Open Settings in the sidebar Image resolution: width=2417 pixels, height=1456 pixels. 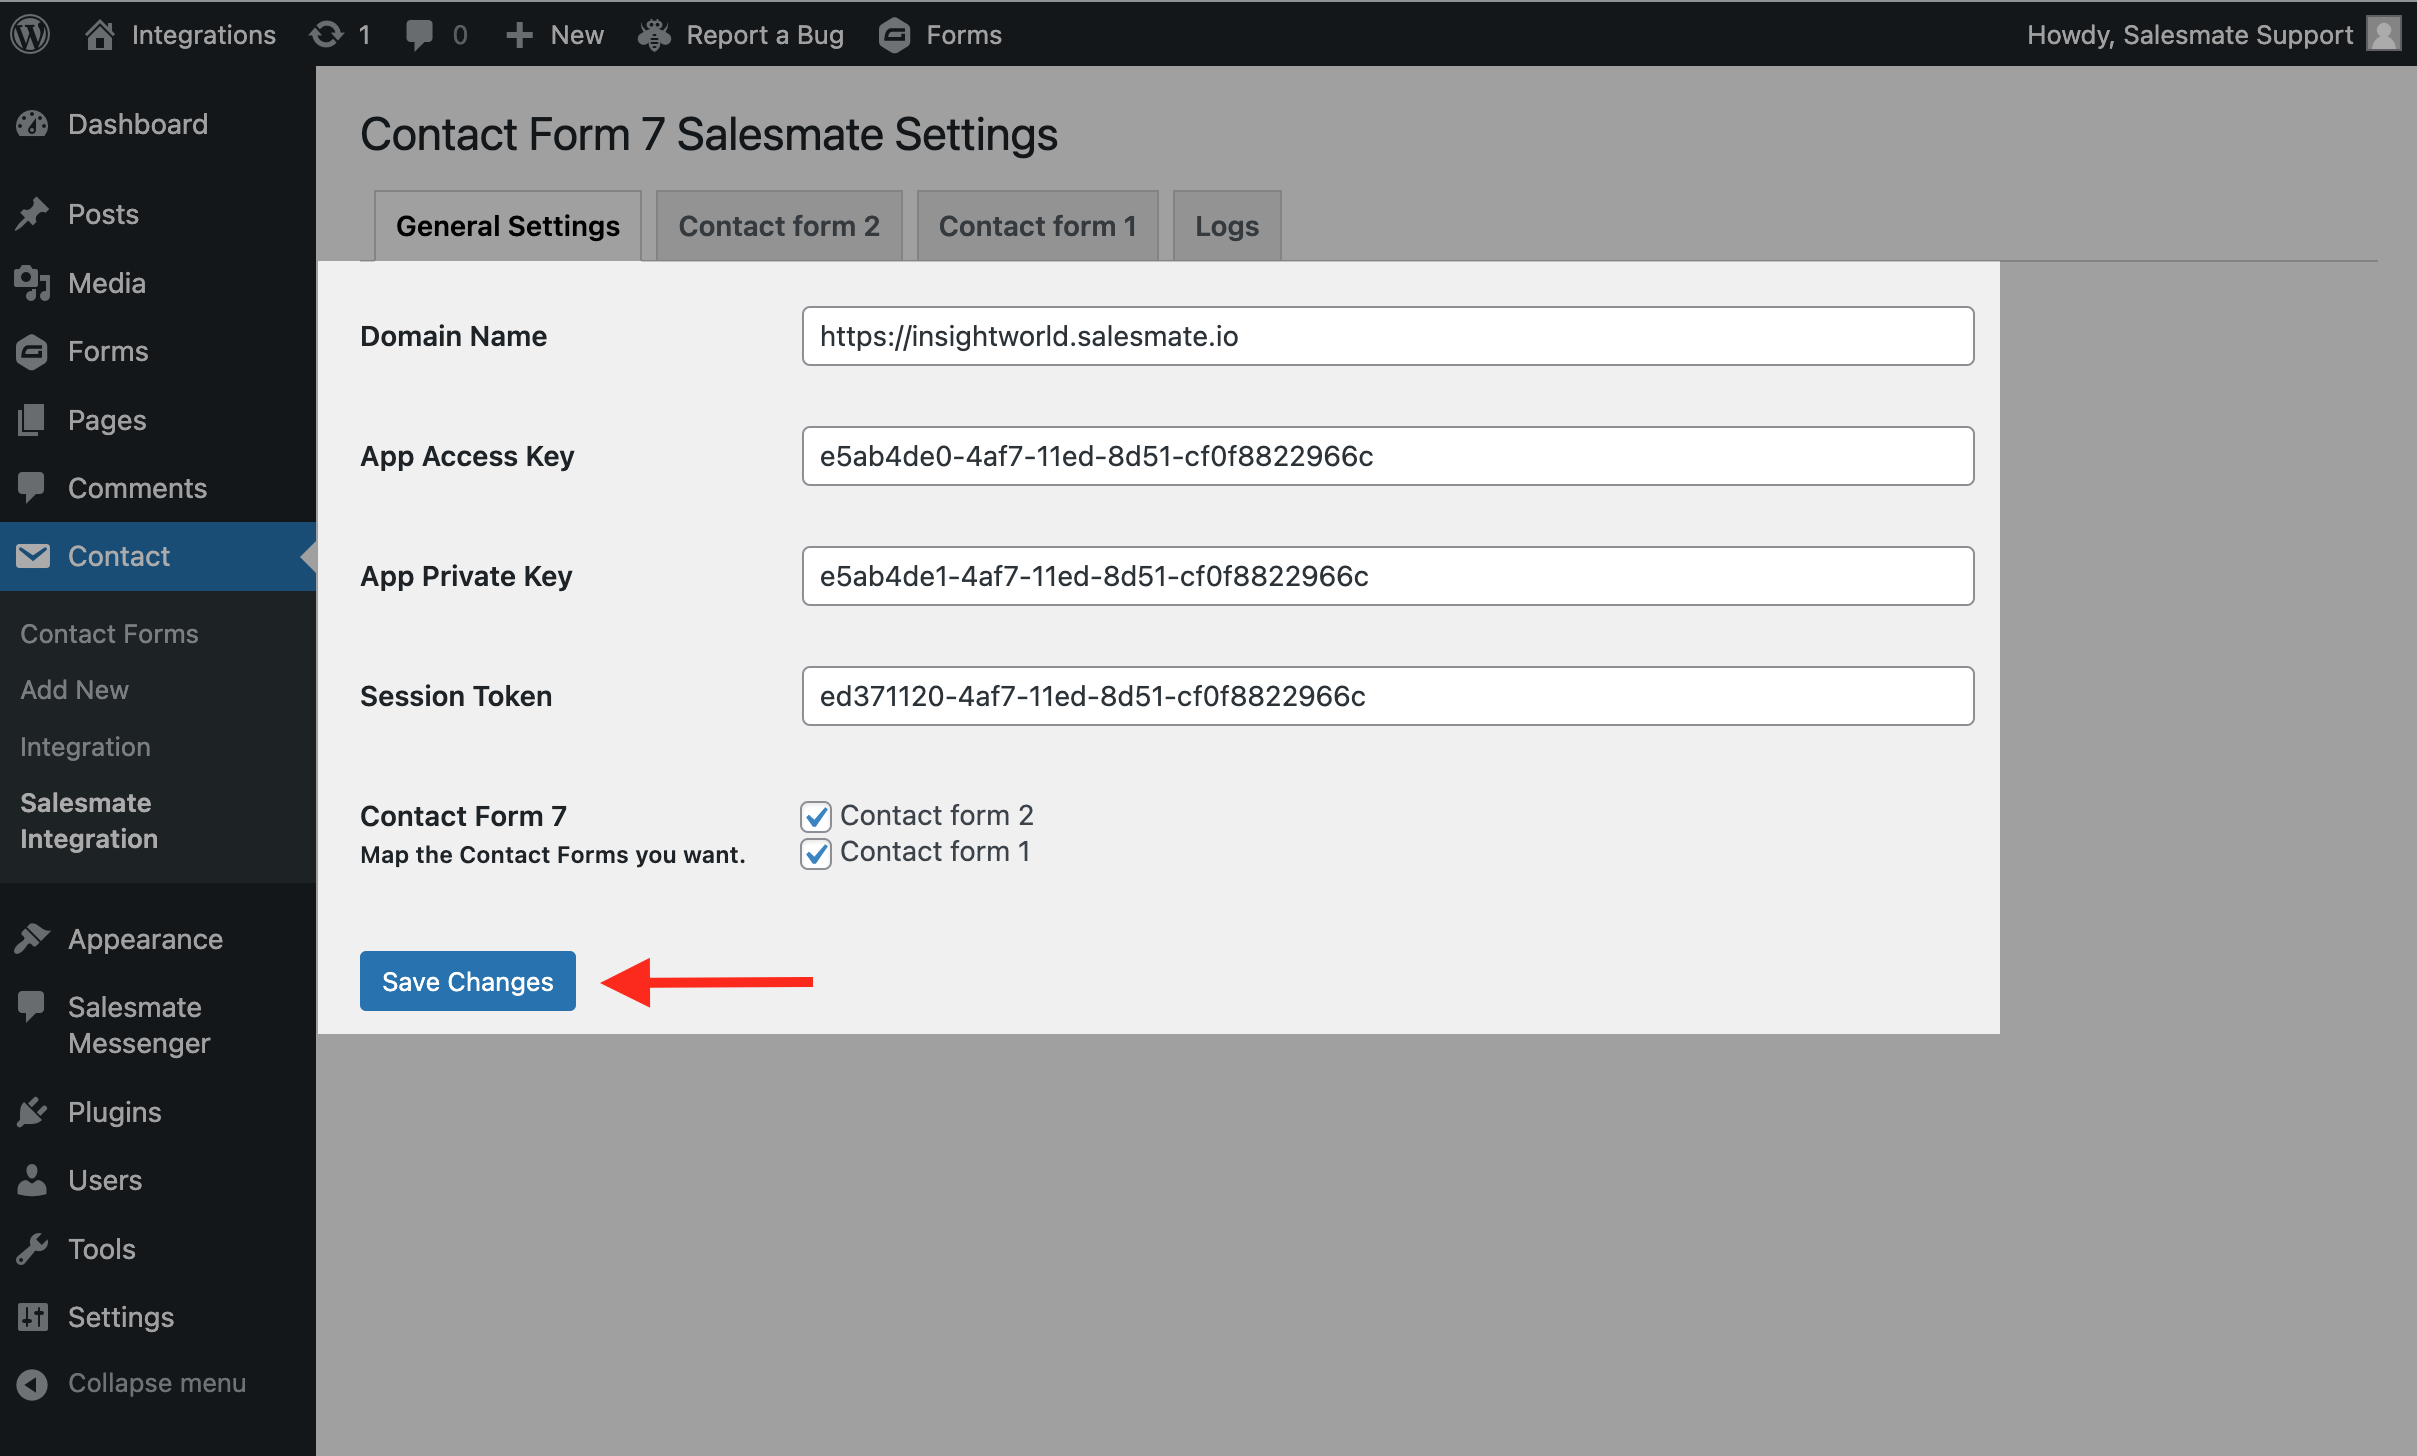(x=121, y=1317)
